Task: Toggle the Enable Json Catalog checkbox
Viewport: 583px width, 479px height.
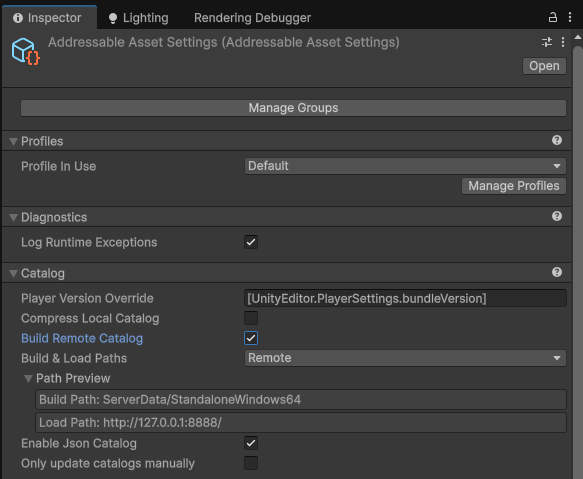Action: point(251,443)
